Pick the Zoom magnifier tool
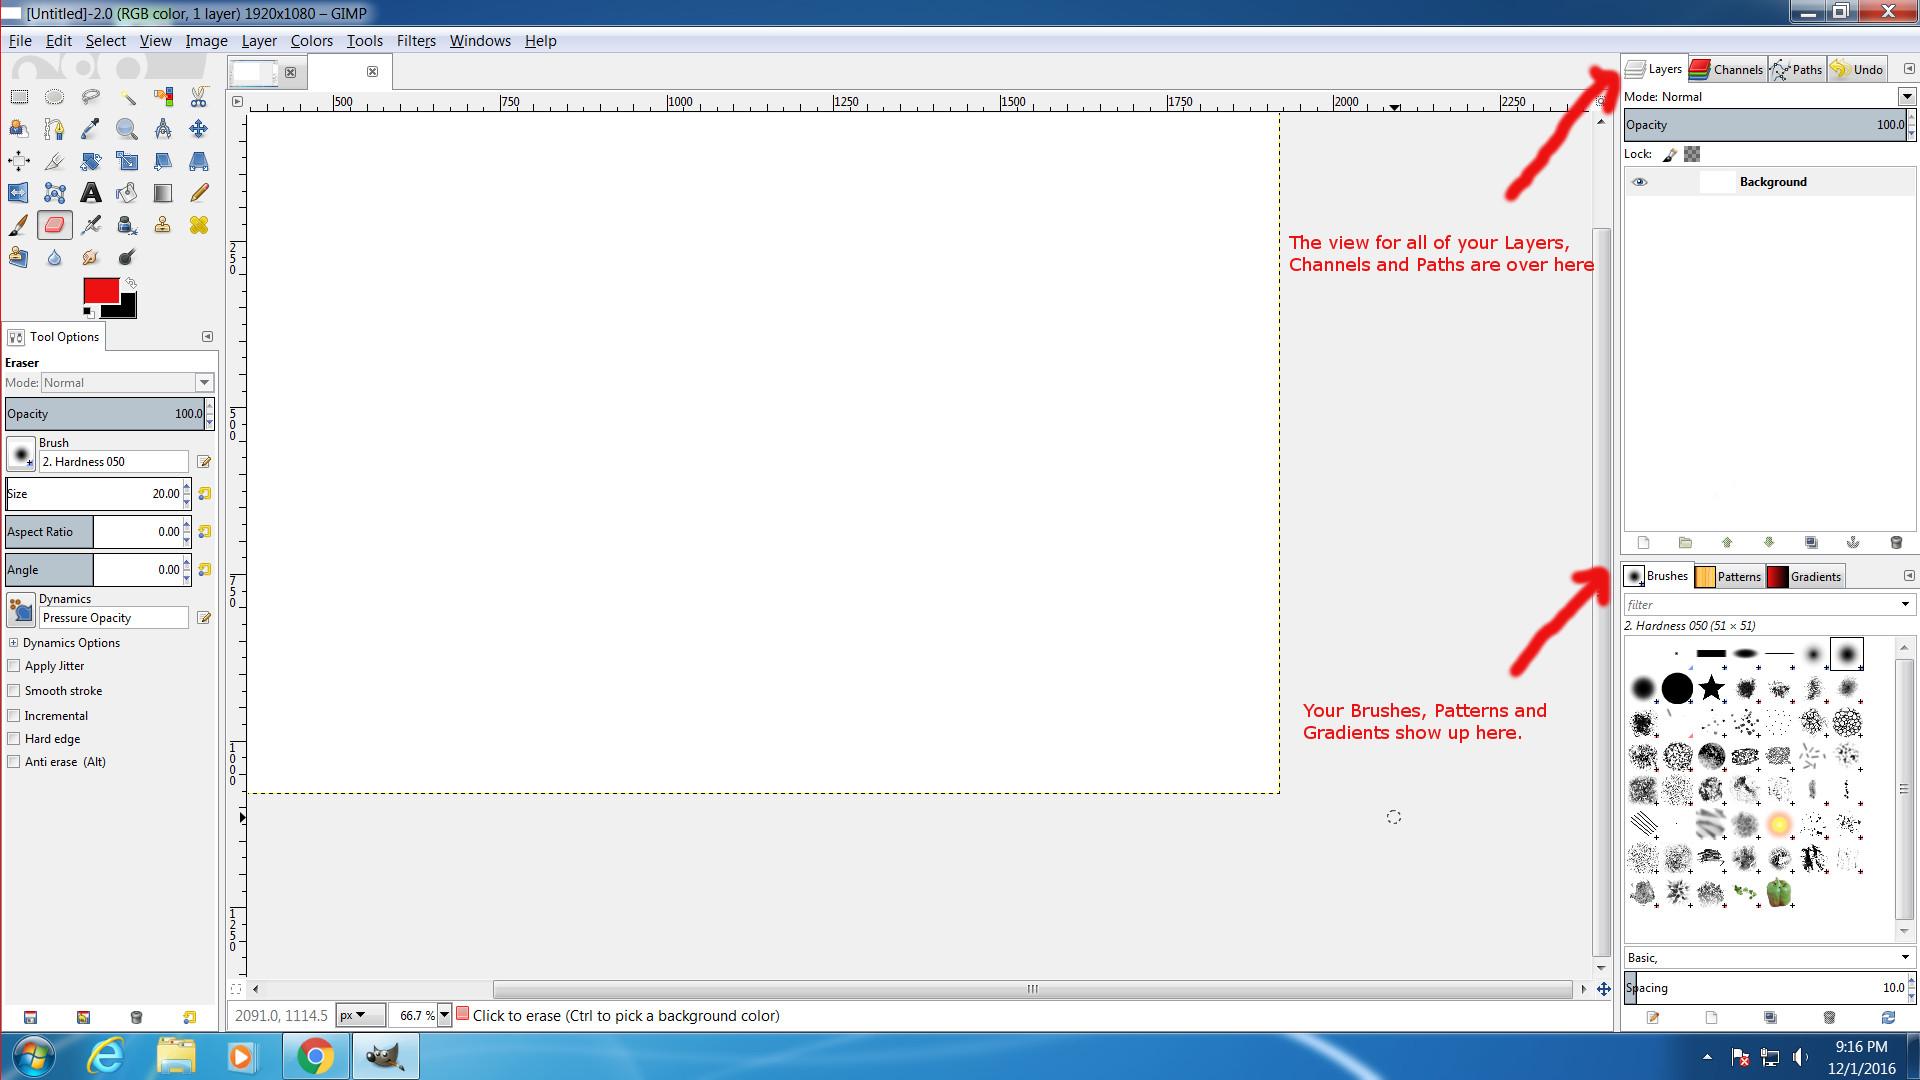This screenshot has height=1080, width=1920. coord(126,129)
